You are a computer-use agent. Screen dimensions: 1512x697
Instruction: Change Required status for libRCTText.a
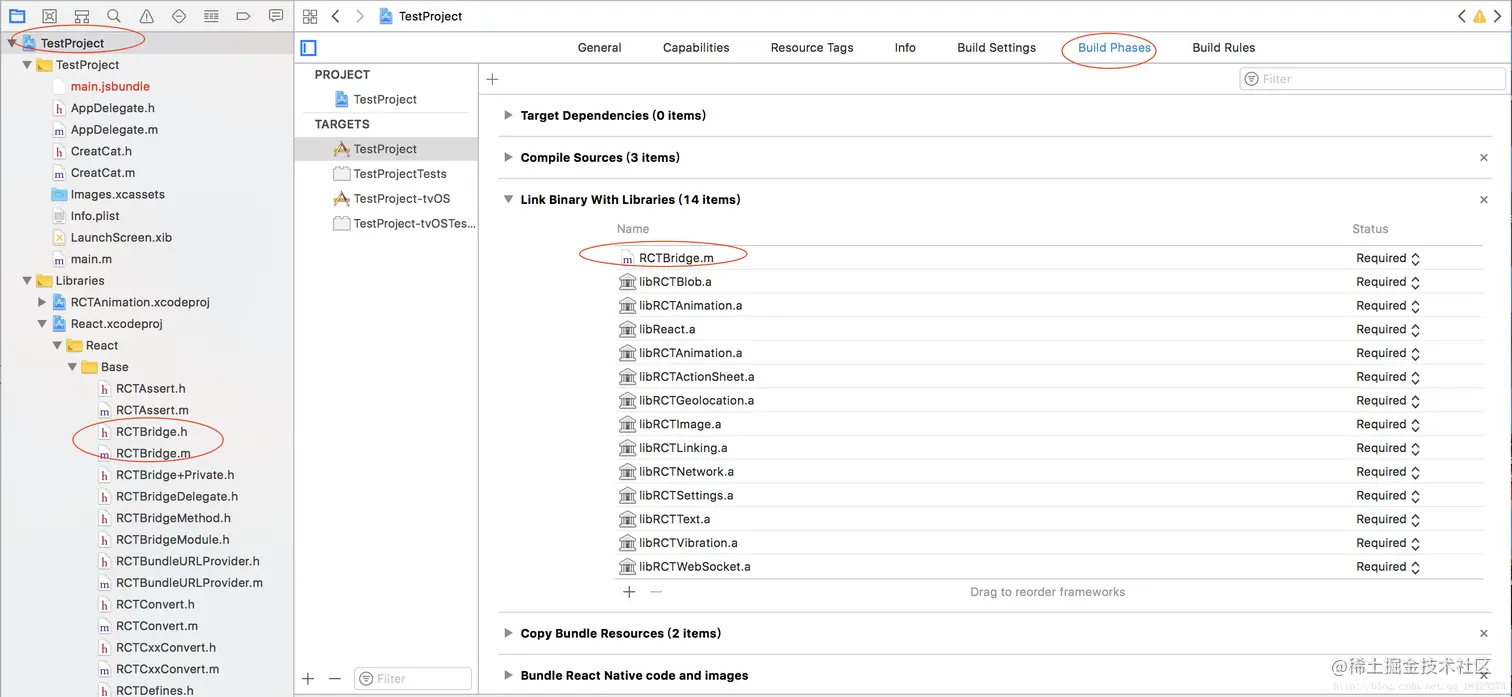pos(1388,519)
